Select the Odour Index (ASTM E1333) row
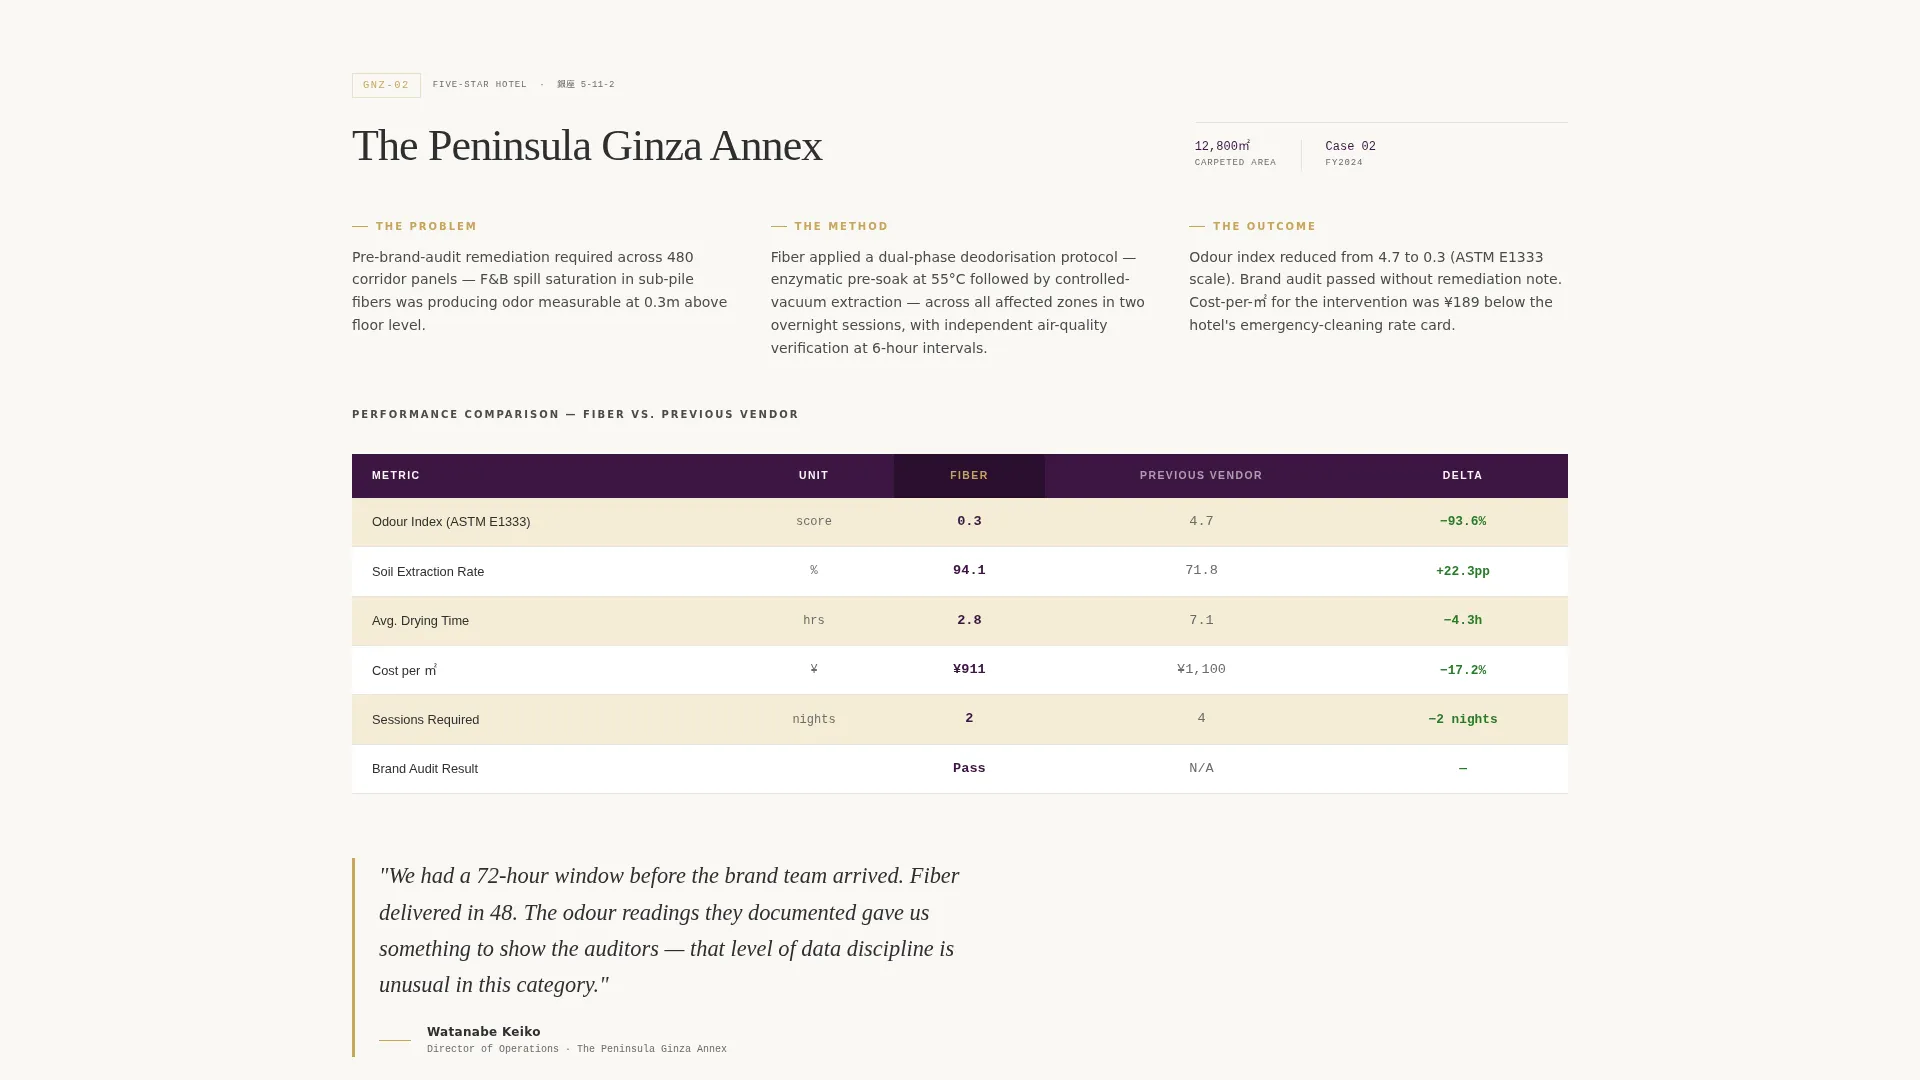The image size is (1920, 1080). click(960, 522)
